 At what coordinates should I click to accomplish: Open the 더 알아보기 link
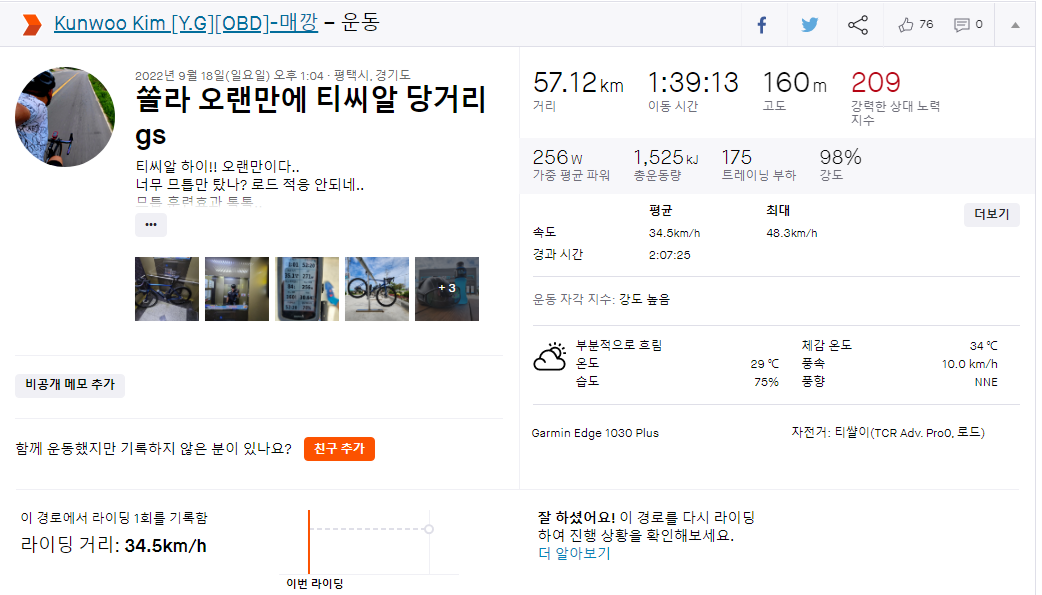point(574,553)
